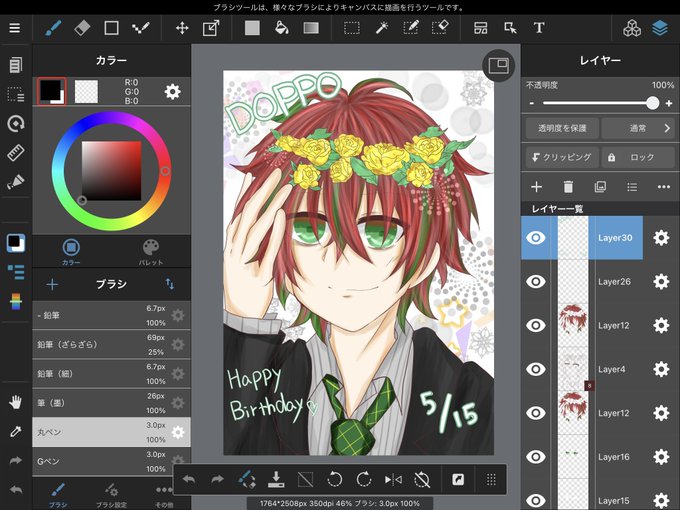Select the eyedropper tool in left sidebar
Viewport: 680px width, 510px height.
16,432
